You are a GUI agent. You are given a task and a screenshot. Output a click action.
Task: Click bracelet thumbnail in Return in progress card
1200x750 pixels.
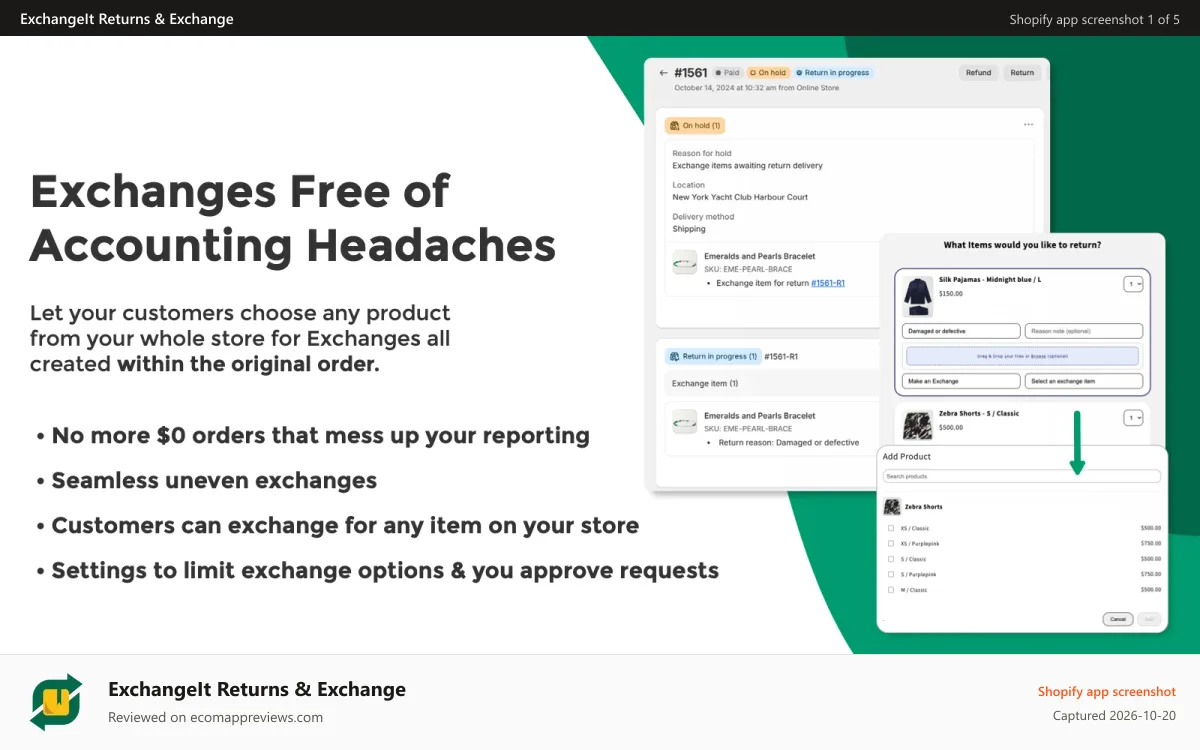point(684,421)
